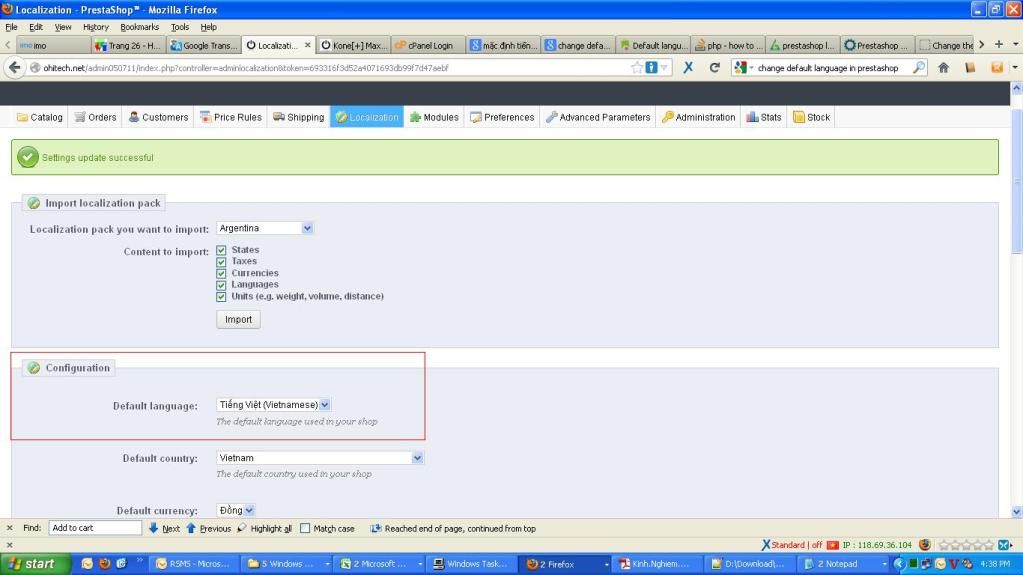This screenshot has height=575, width=1023.
Task: Click the Import button
Action: (238, 320)
